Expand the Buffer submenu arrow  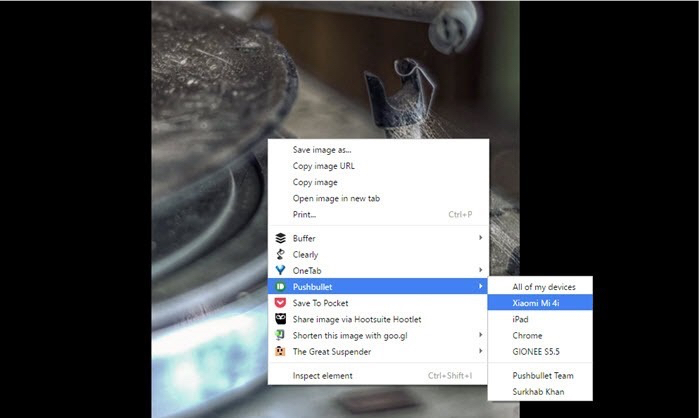(x=481, y=238)
